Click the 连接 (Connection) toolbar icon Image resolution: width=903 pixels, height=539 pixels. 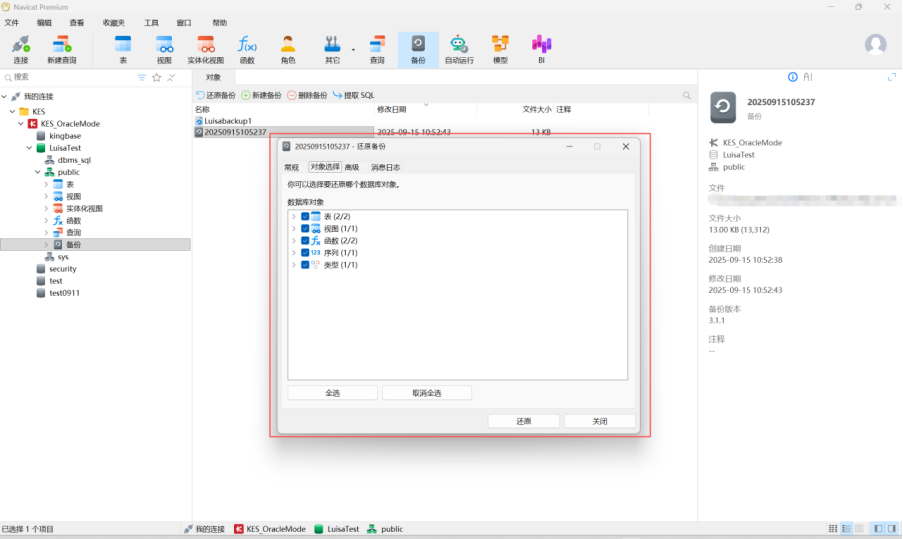[20, 45]
